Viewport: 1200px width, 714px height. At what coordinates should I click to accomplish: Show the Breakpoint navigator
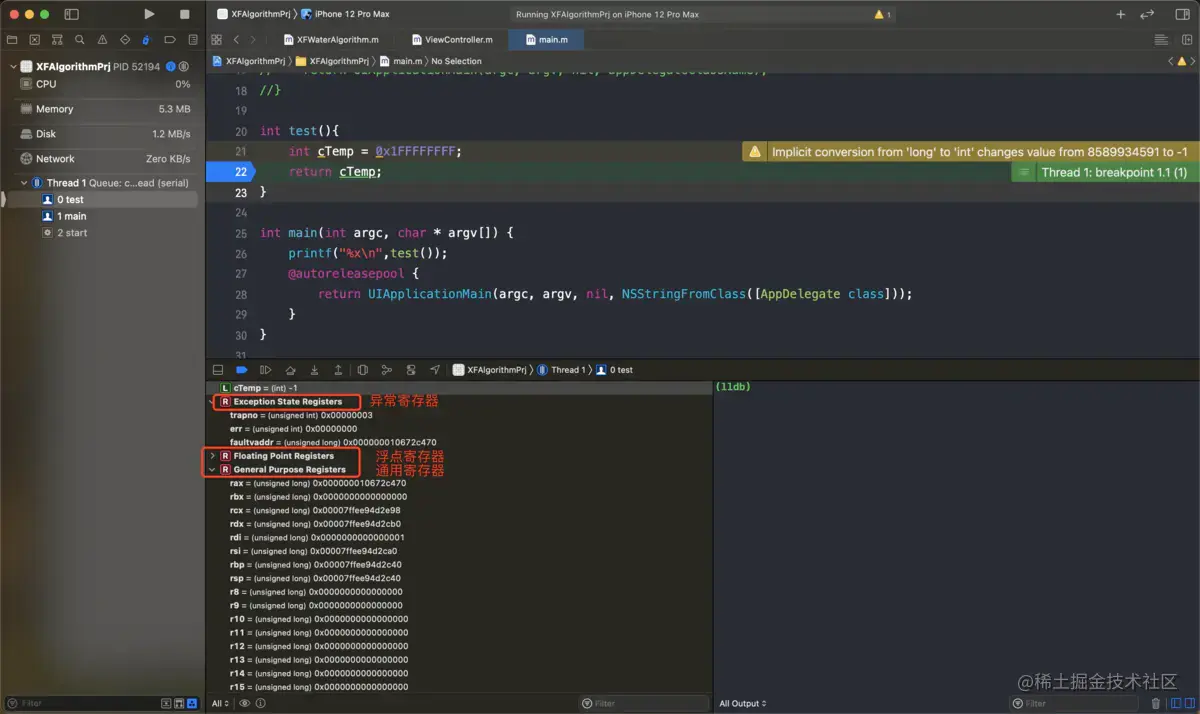click(169, 40)
